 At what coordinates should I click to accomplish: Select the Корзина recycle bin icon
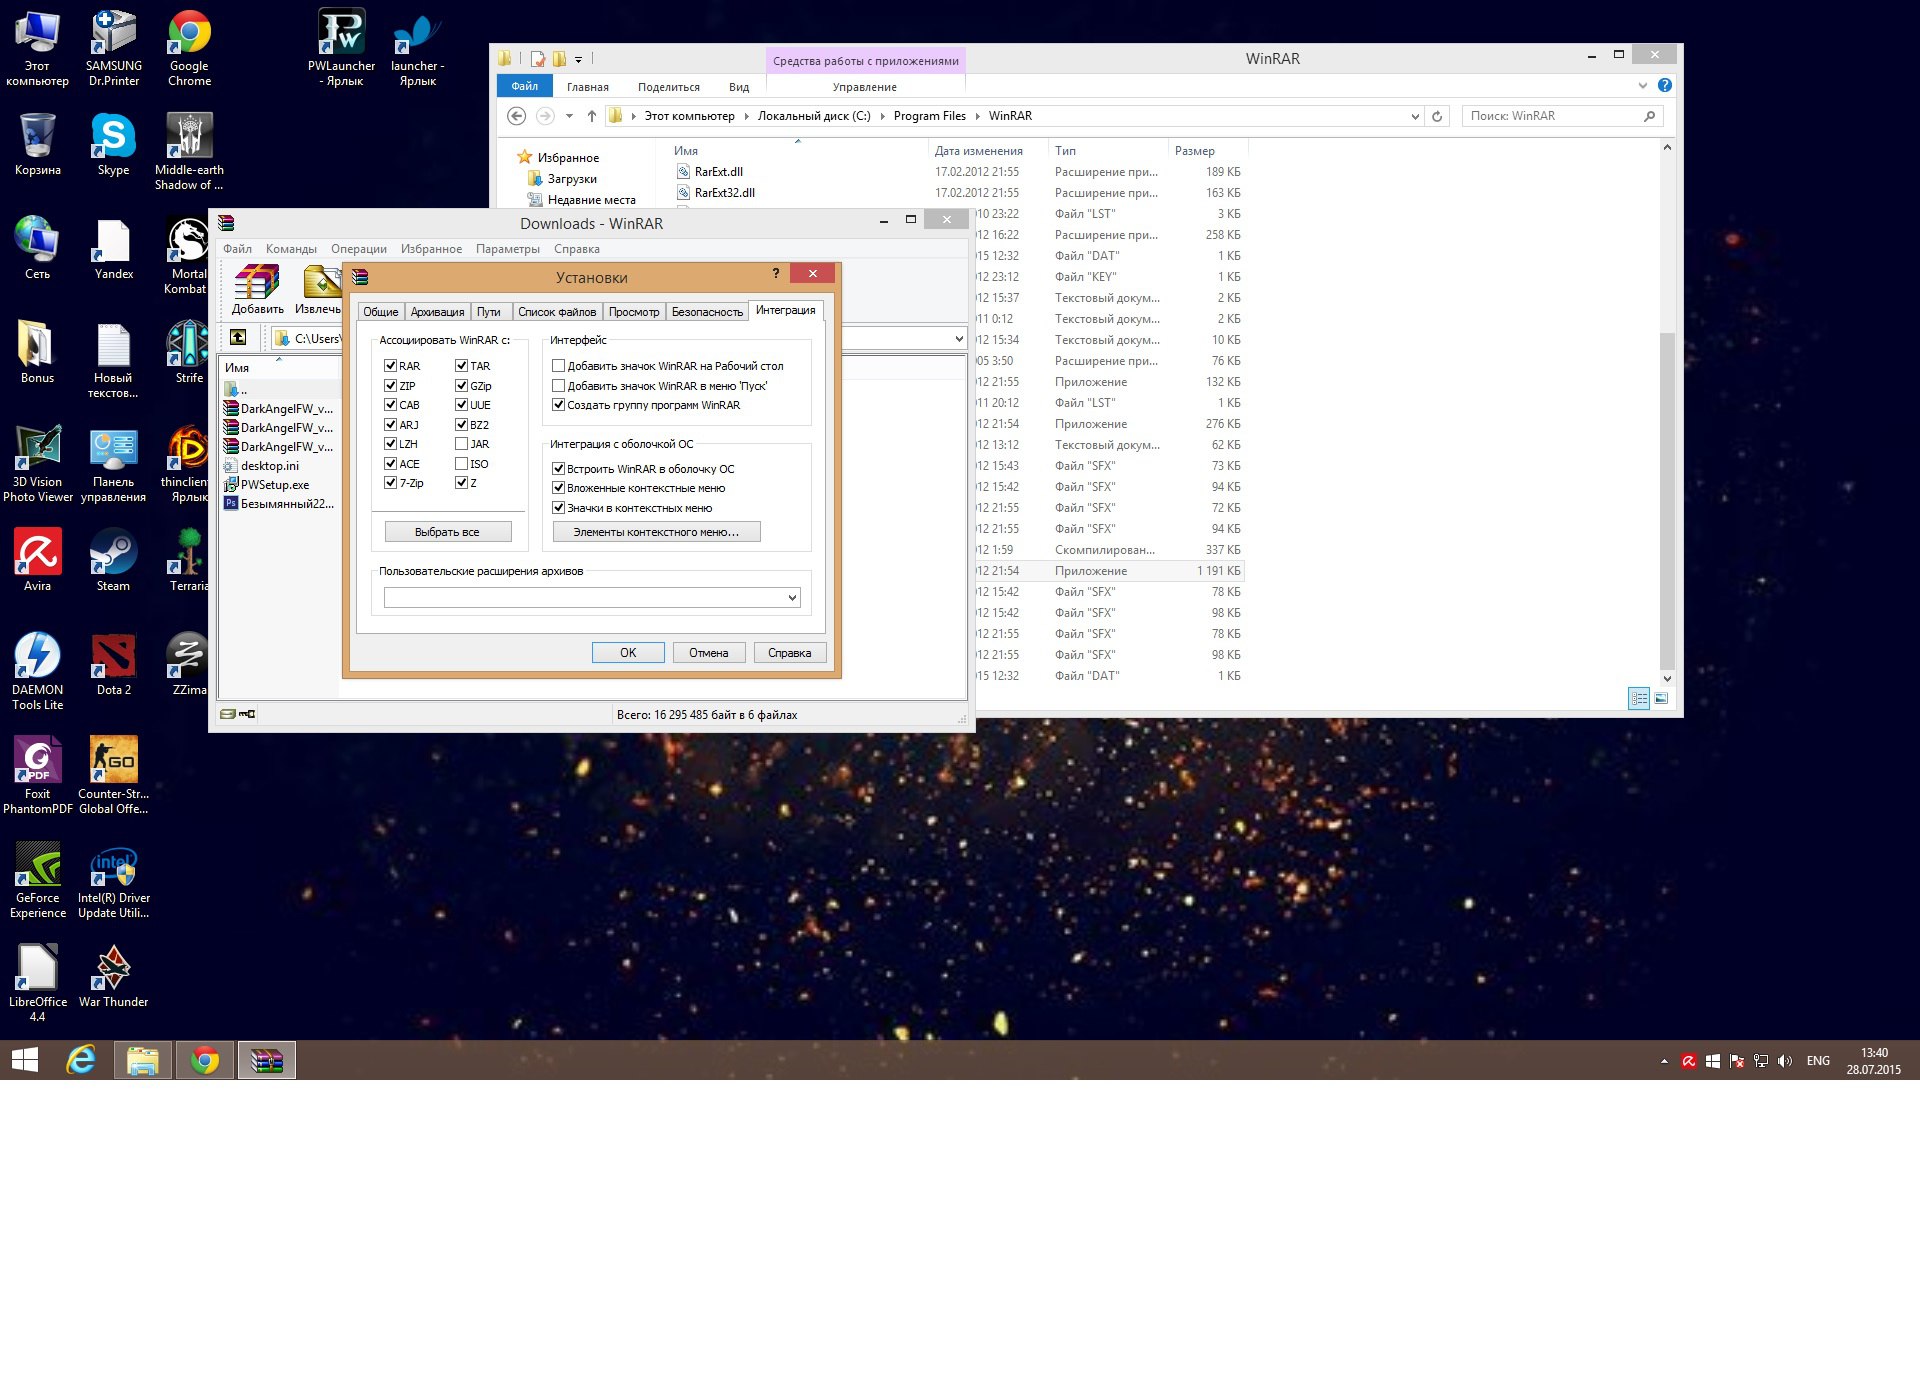coord(37,145)
